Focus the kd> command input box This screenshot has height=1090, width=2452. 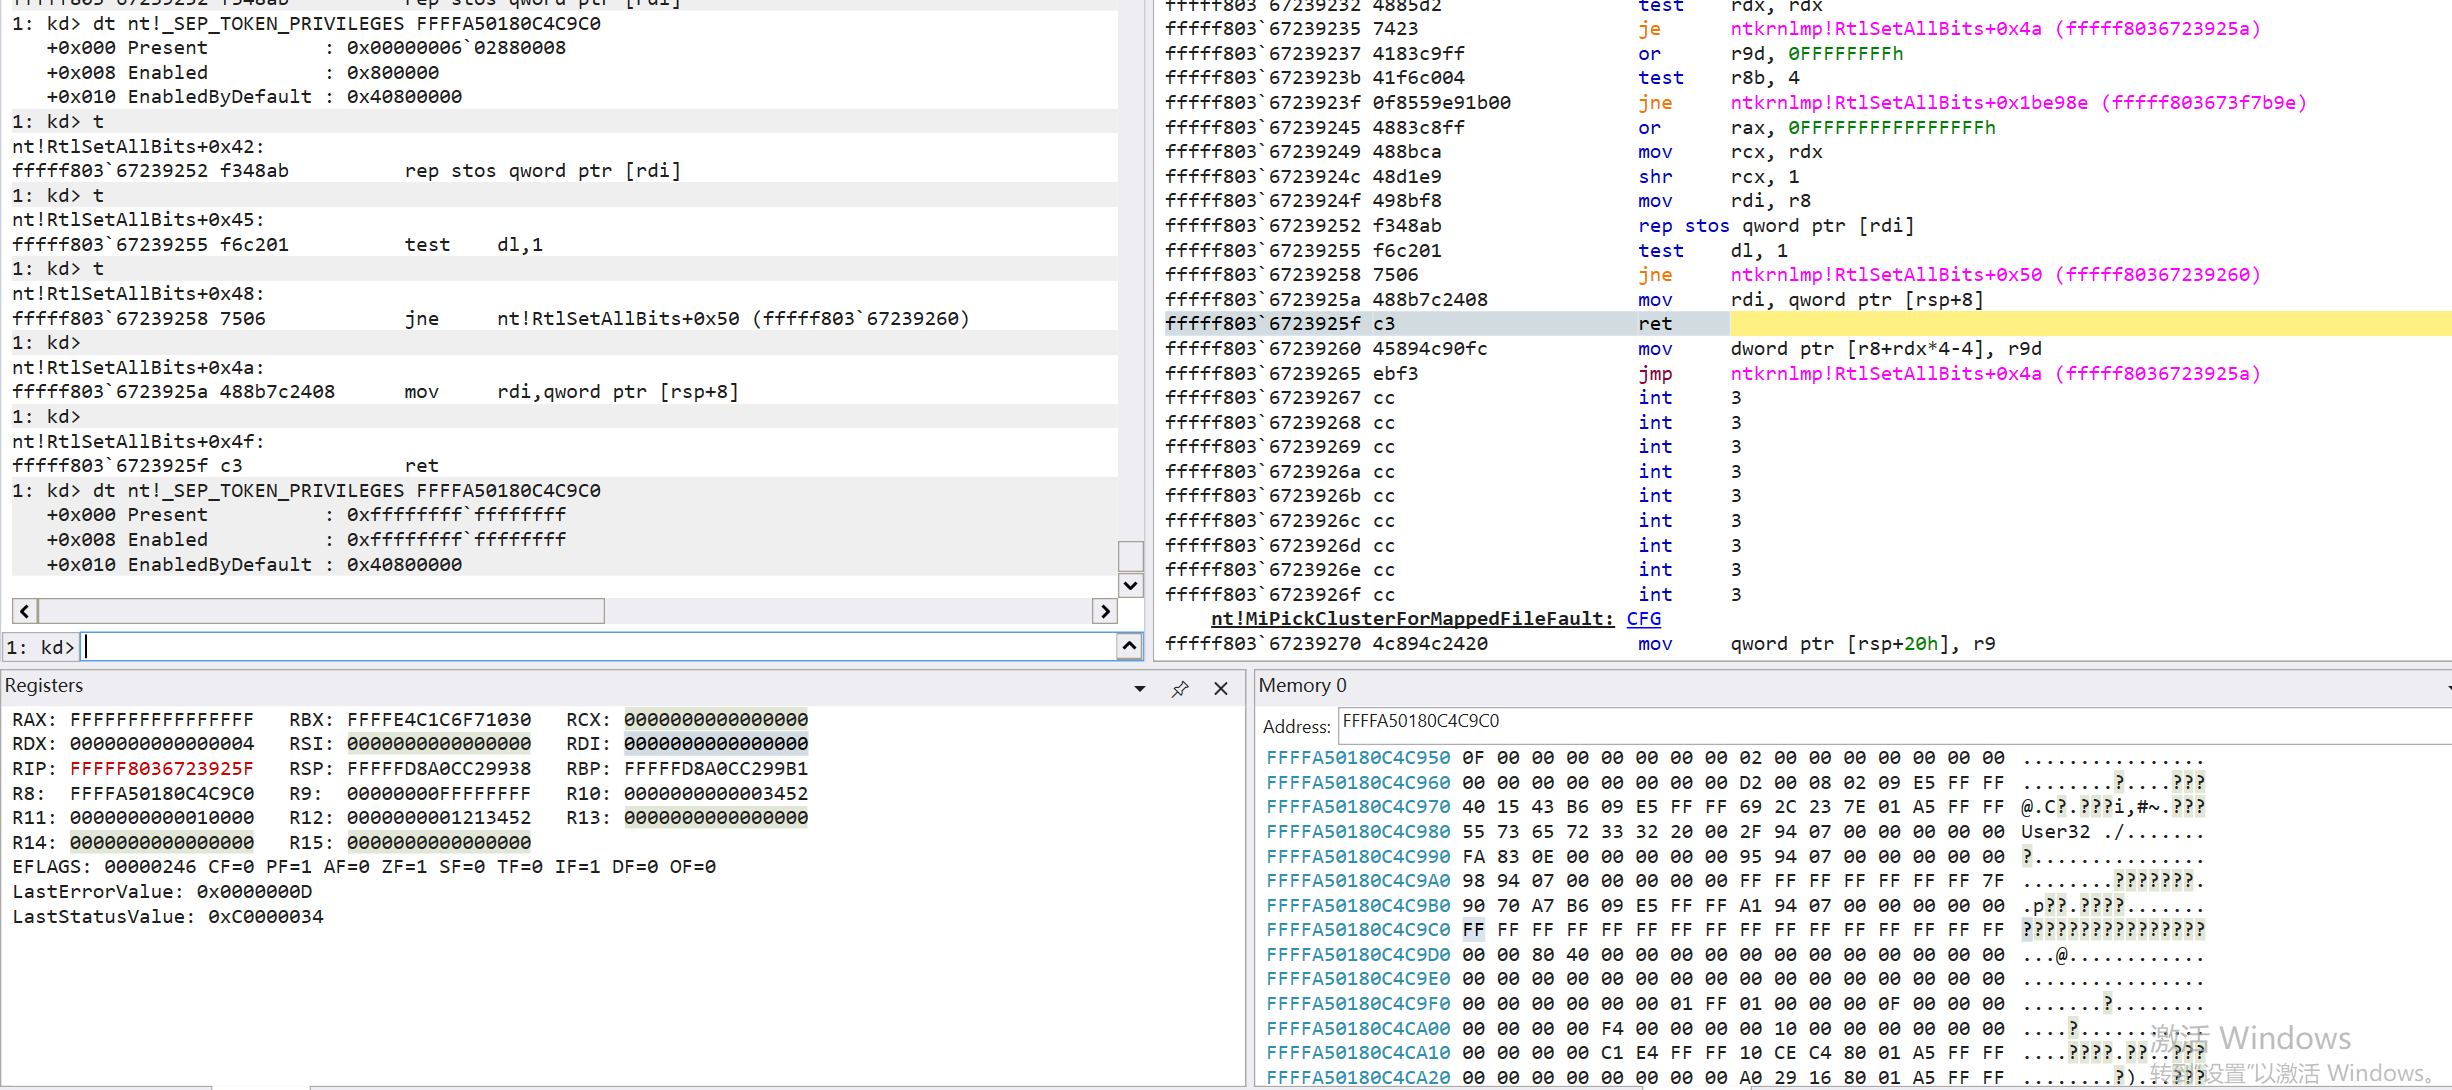tap(598, 647)
